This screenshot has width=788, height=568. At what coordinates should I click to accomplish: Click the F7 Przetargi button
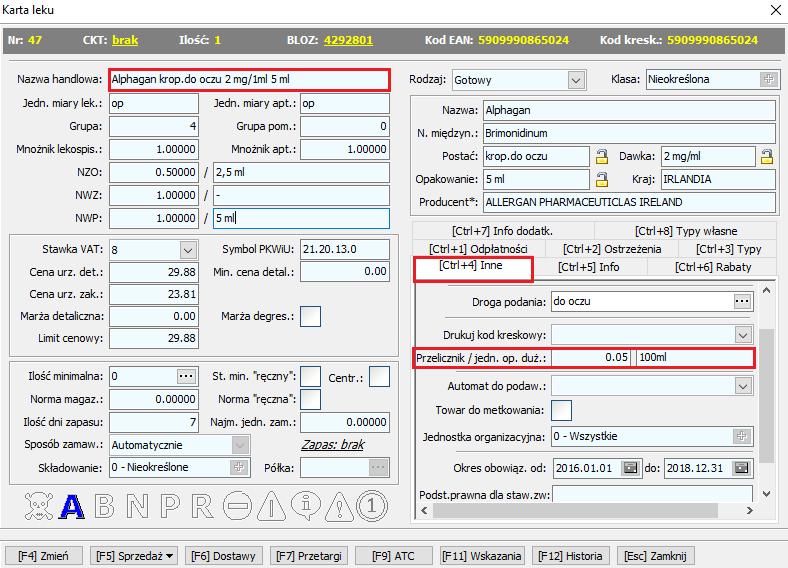click(x=309, y=556)
